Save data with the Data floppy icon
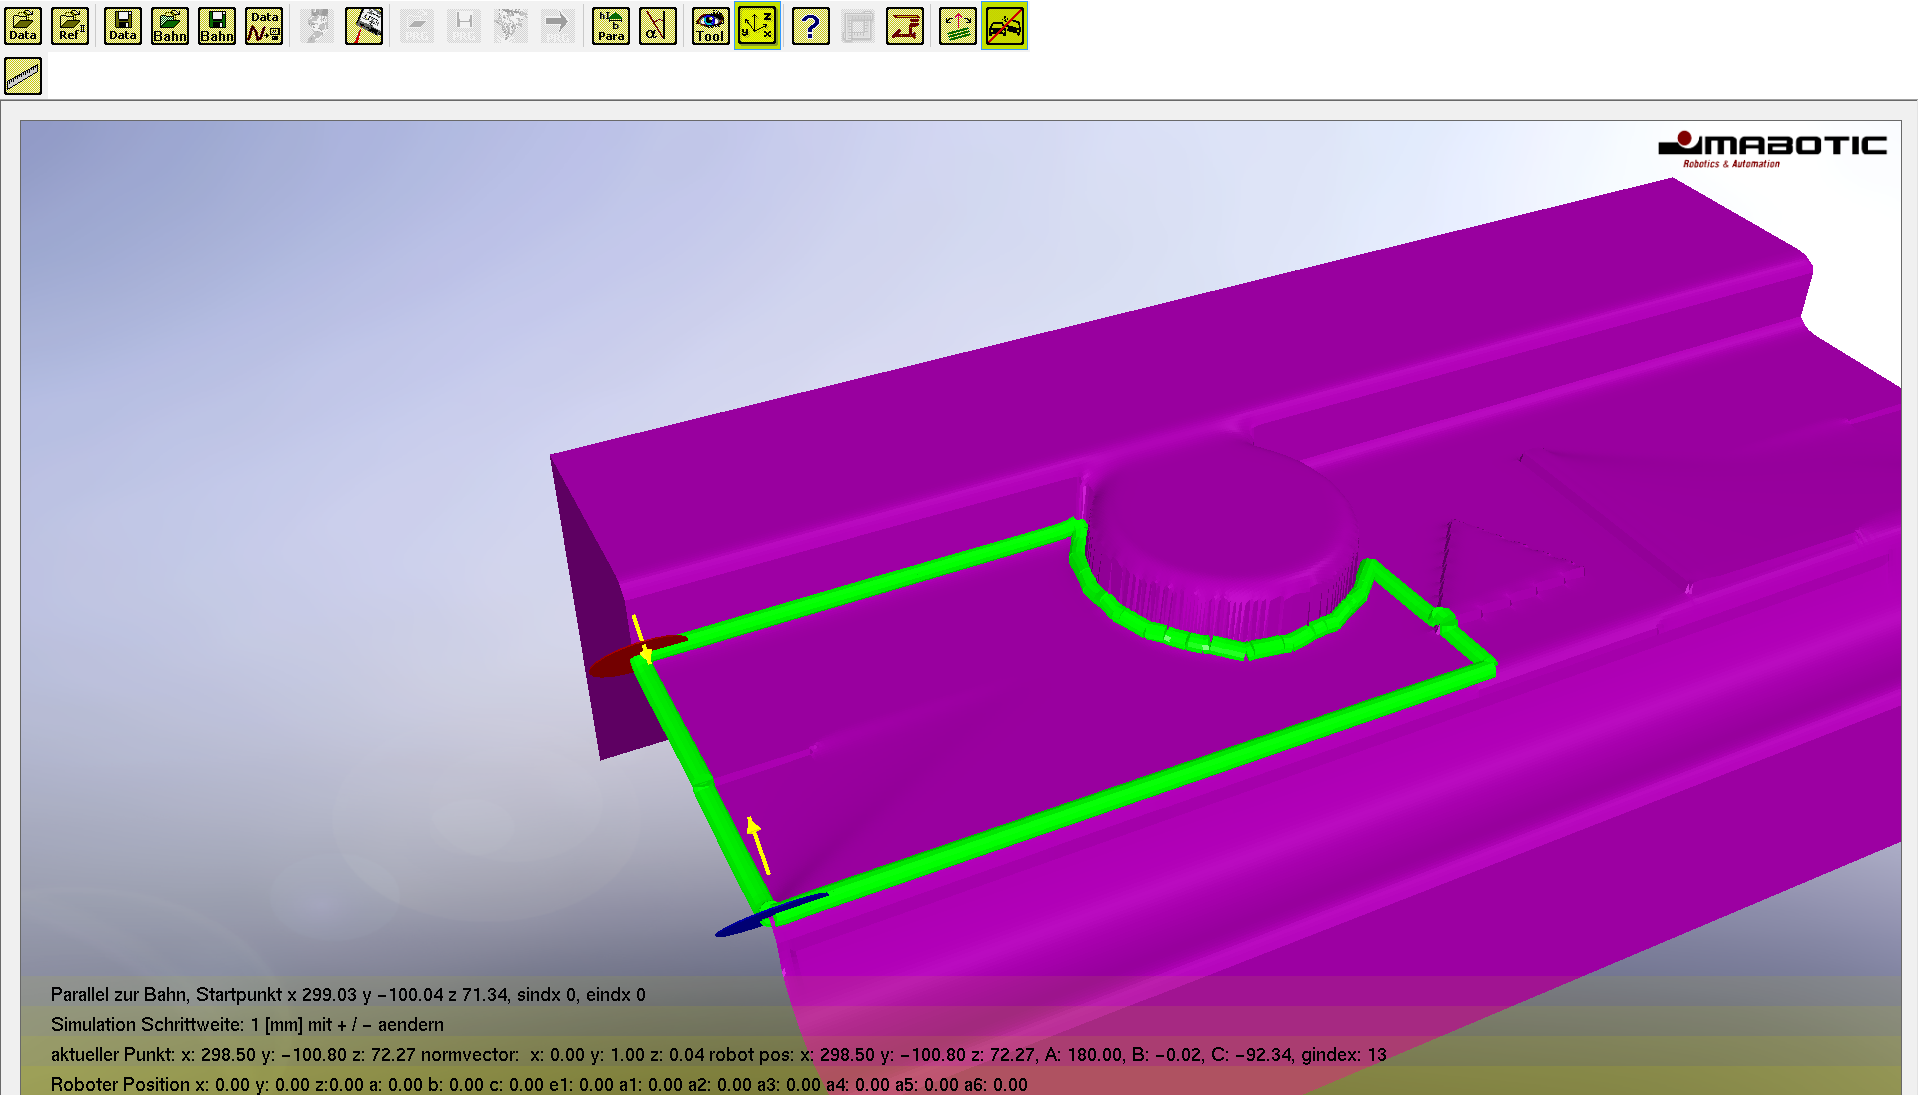The image size is (1919, 1095). [x=123, y=26]
